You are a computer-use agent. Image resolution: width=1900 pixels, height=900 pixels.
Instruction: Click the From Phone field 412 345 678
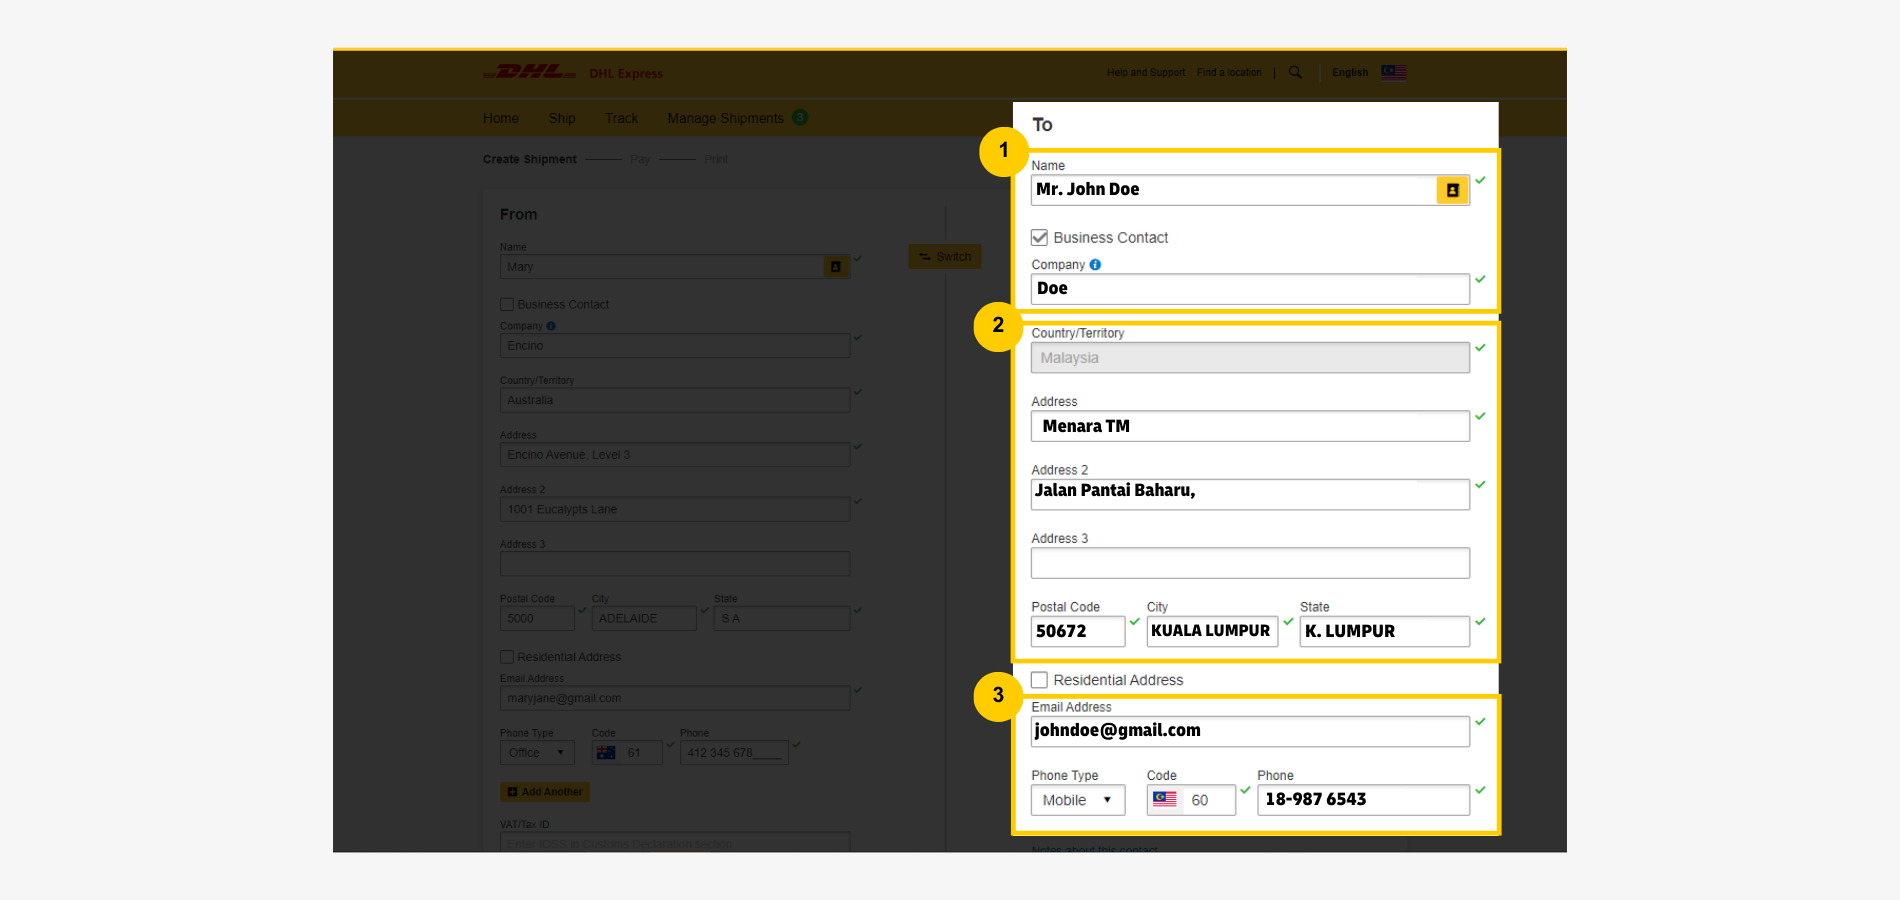(x=734, y=753)
